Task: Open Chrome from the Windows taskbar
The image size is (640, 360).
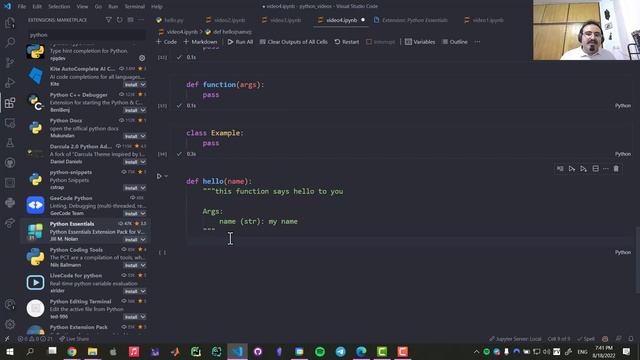Action: coord(72,351)
